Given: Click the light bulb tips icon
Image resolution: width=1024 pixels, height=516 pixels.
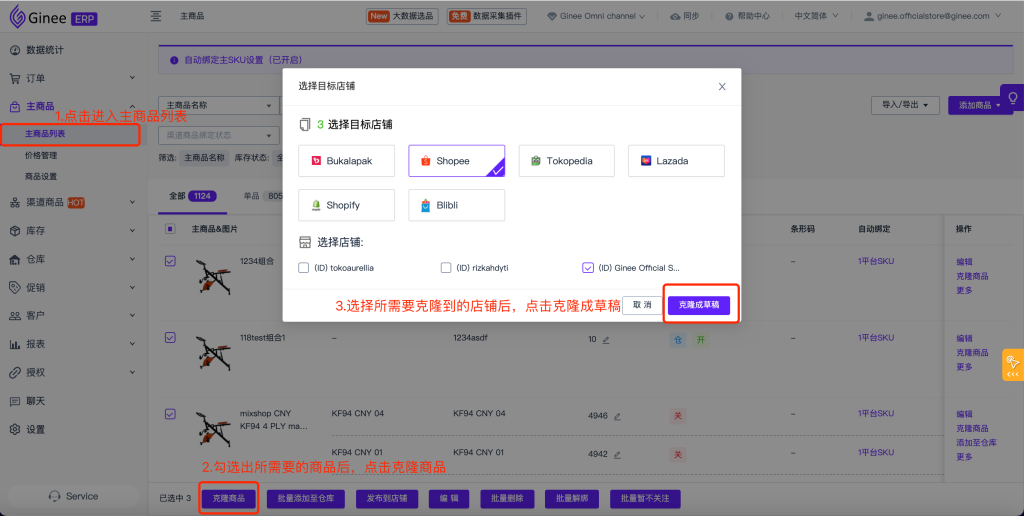Looking at the screenshot, I should 1013,98.
